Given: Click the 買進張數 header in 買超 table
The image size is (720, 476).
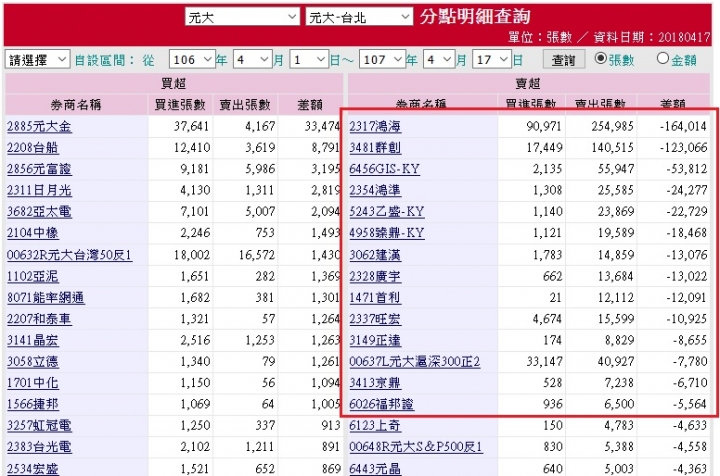Looking at the screenshot, I should (x=180, y=105).
